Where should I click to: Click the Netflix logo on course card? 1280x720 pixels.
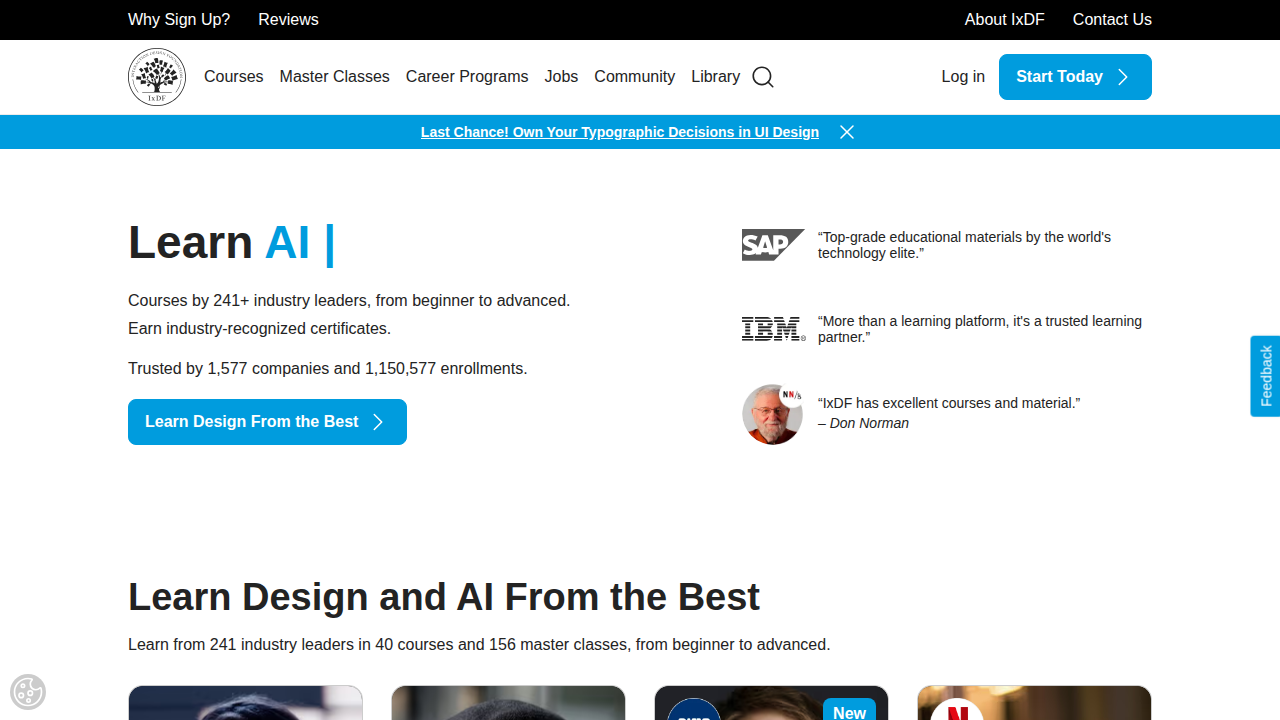[x=957, y=709]
